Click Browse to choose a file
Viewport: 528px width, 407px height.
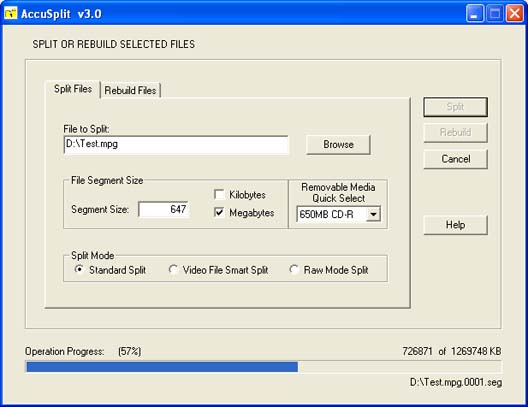coord(338,145)
